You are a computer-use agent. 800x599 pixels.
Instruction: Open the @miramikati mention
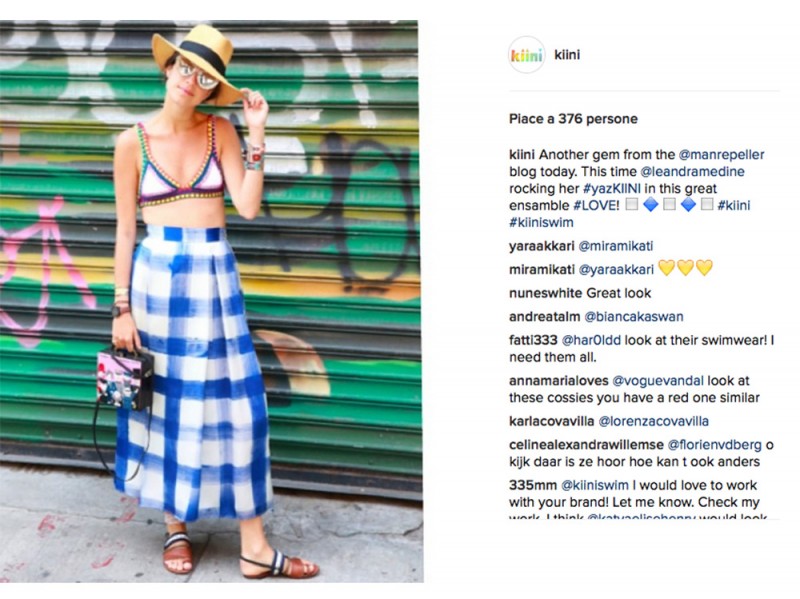pyautogui.click(x=616, y=246)
